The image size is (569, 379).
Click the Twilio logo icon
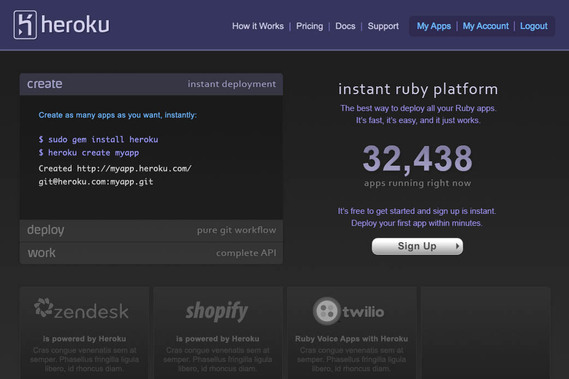click(x=326, y=311)
